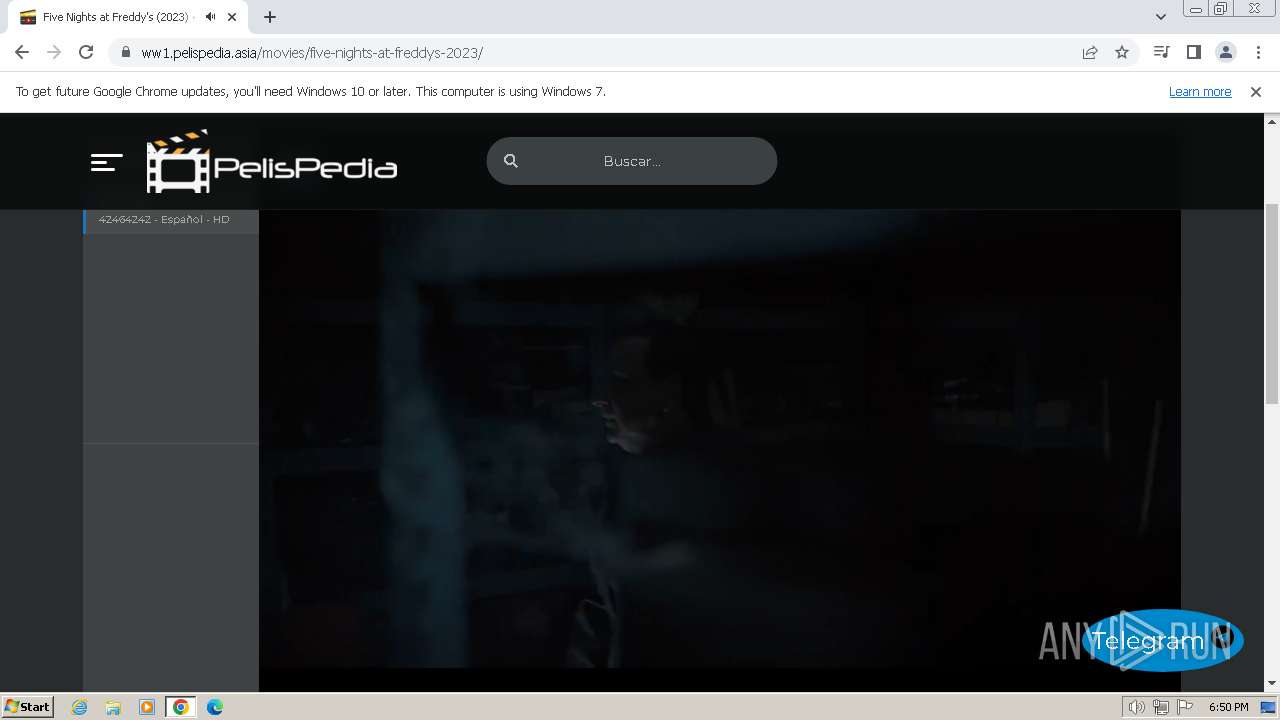Open the Chrome profile avatar

[x=1225, y=52]
